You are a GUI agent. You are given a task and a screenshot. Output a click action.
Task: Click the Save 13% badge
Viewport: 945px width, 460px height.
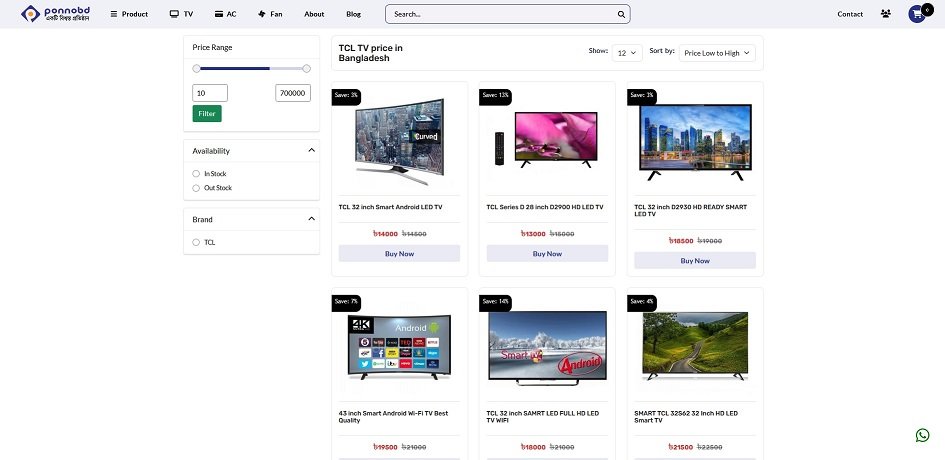click(x=495, y=95)
